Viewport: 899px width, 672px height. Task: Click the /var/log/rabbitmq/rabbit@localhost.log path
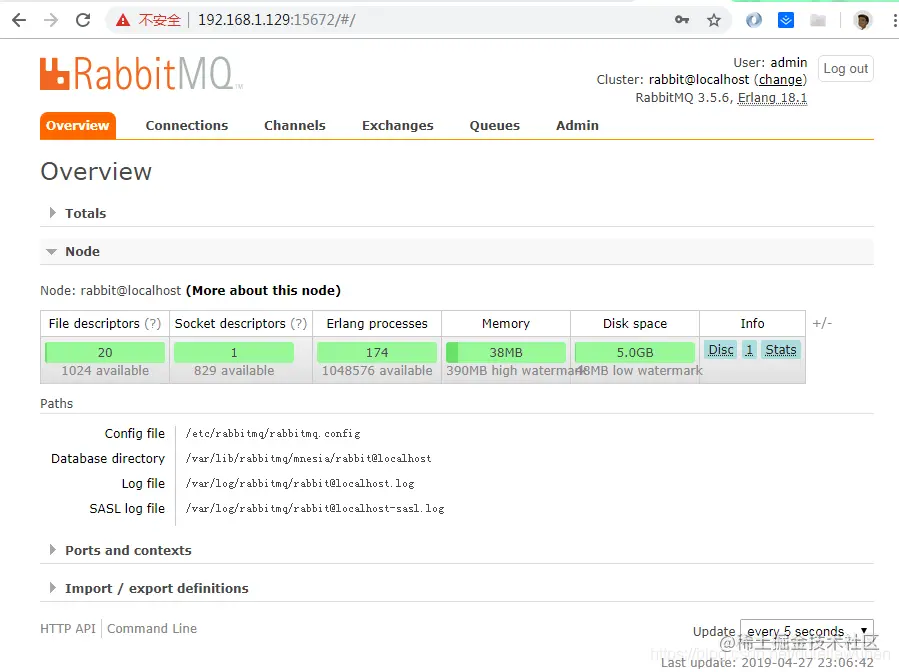tap(300, 484)
